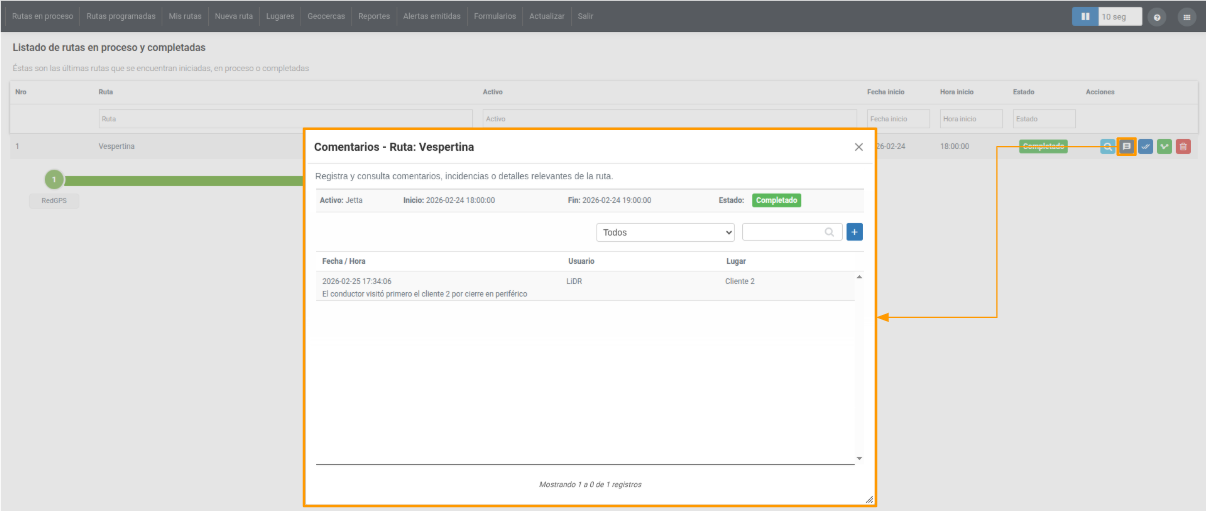Click the blue double-check action icon

1146,146
